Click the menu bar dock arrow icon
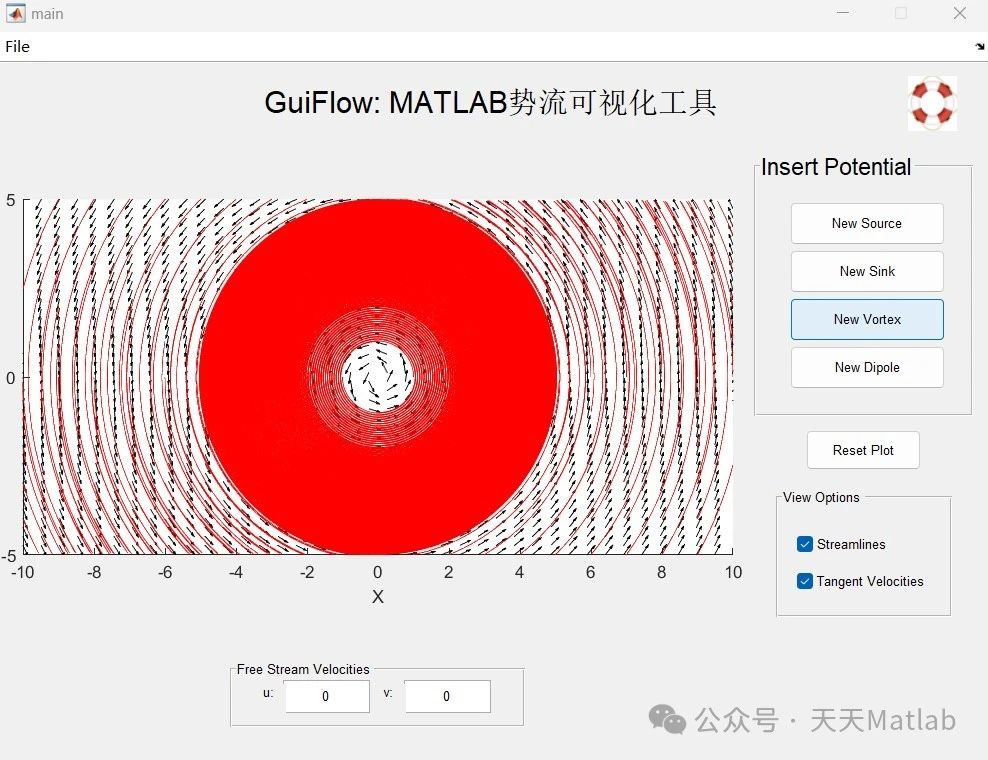988x760 pixels. (x=979, y=47)
